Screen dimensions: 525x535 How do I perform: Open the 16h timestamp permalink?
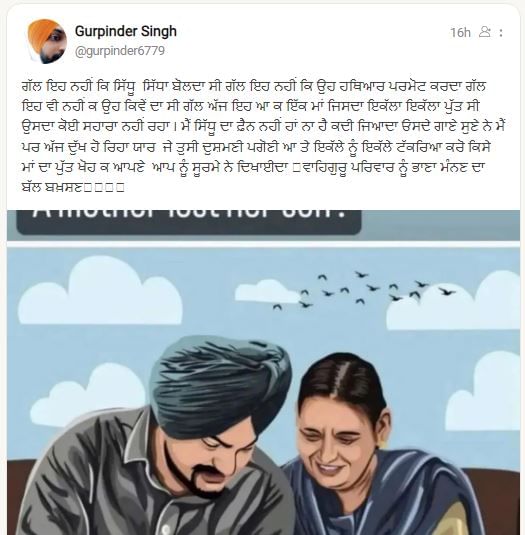pos(460,32)
